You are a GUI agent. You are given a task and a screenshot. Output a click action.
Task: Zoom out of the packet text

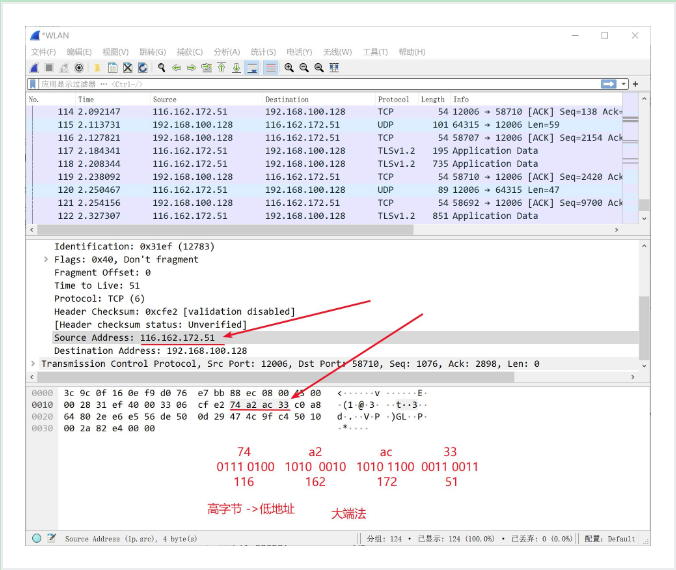tap(304, 68)
